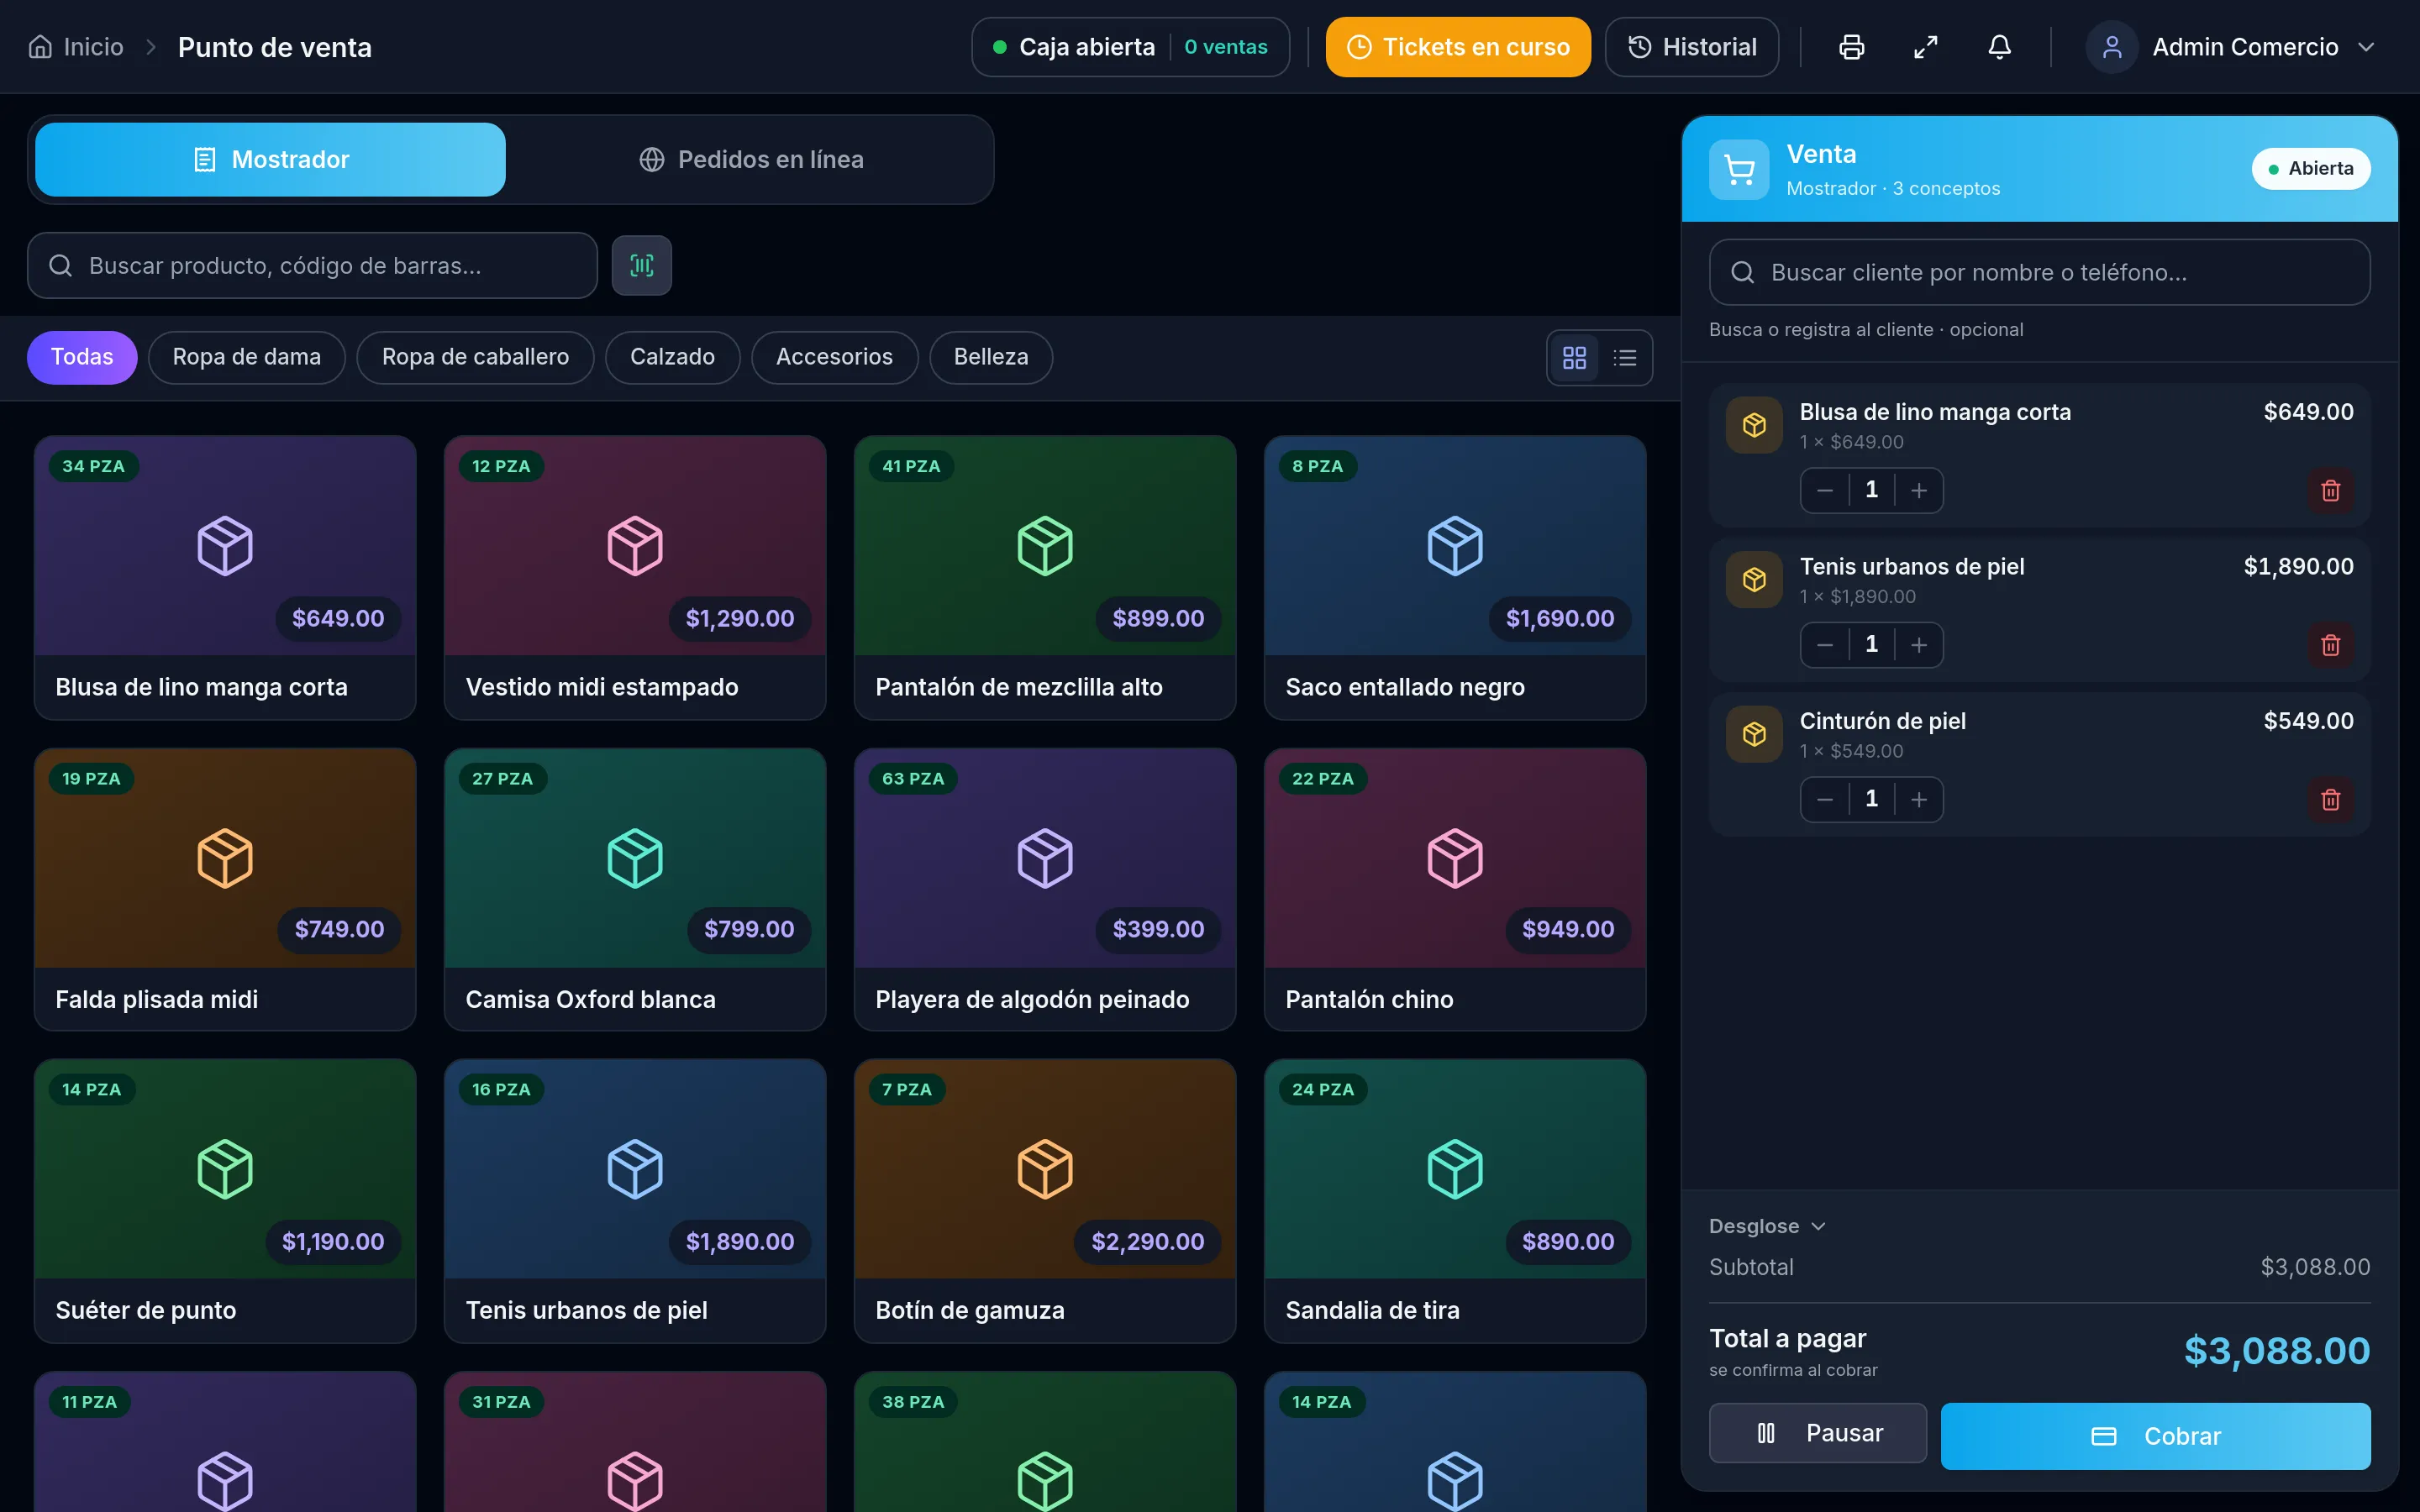2420x1512 pixels.
Task: Open the Historial button
Action: (1692, 47)
